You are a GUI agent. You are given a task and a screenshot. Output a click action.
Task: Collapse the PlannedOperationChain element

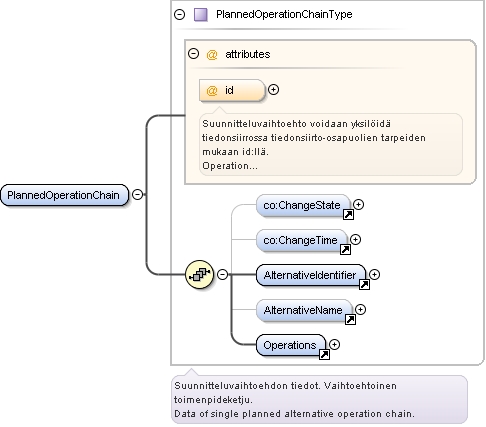coord(137,194)
